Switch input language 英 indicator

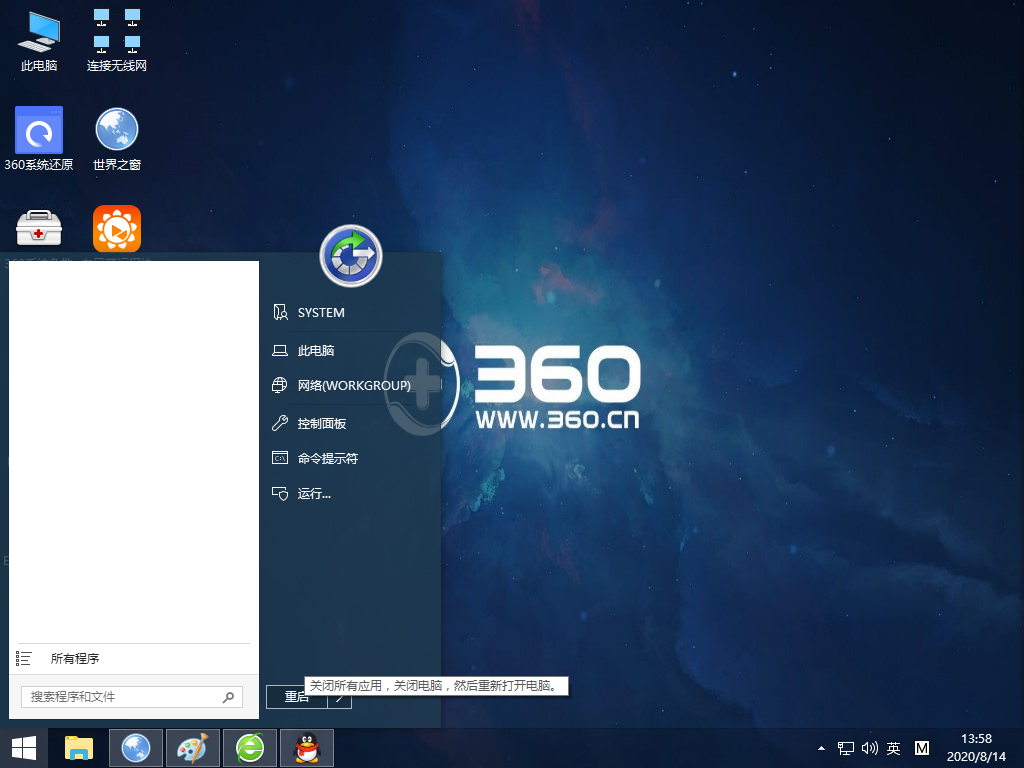[x=893, y=748]
